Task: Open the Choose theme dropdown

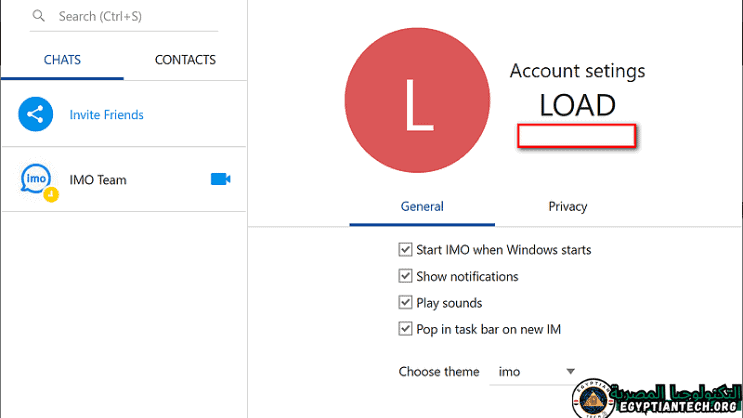Action: (x=535, y=372)
